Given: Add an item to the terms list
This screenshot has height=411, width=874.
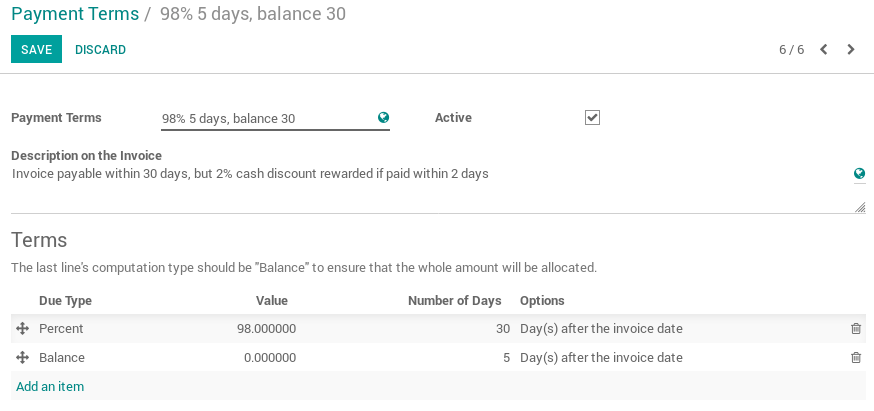Looking at the screenshot, I should (50, 386).
